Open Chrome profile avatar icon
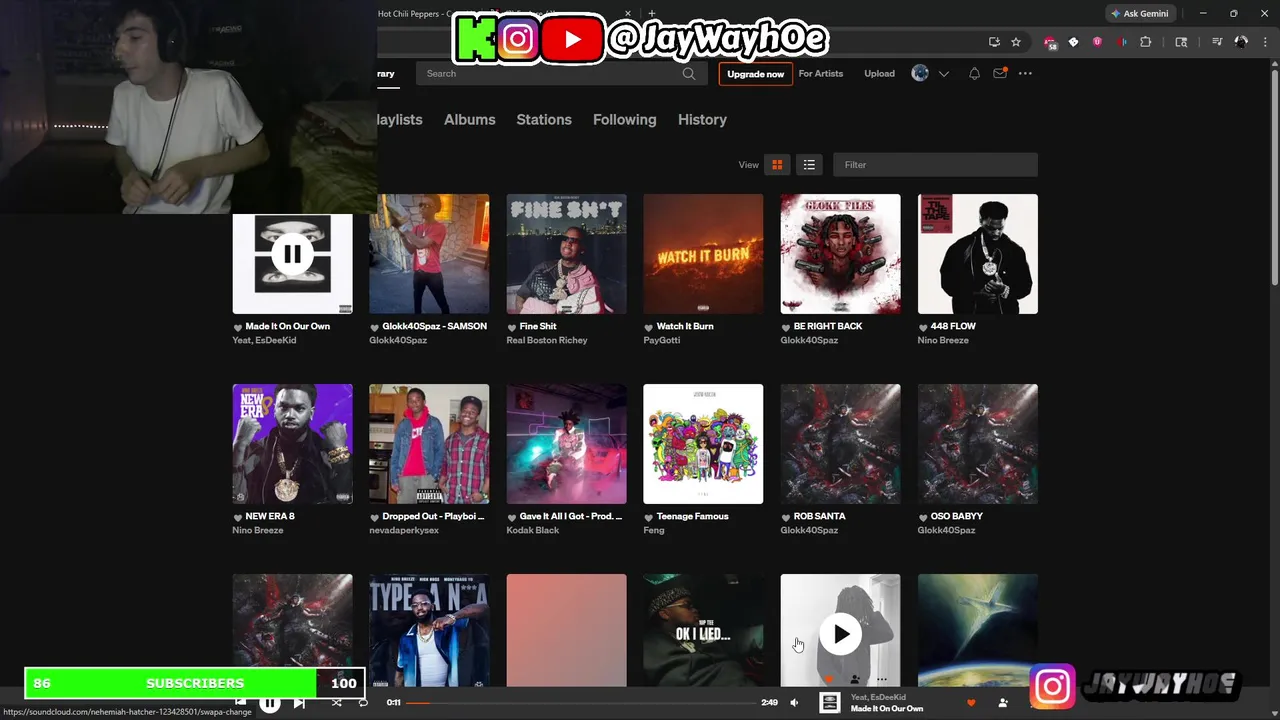Viewport: 1280px width, 720px height. (1241, 42)
